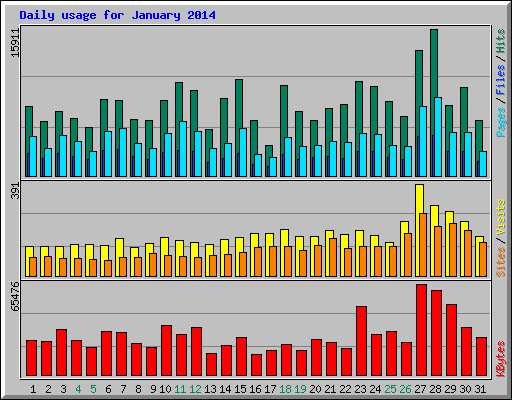Screen dimensions: 512x400
Task: Click the Hits legend label
Action: tap(501, 41)
